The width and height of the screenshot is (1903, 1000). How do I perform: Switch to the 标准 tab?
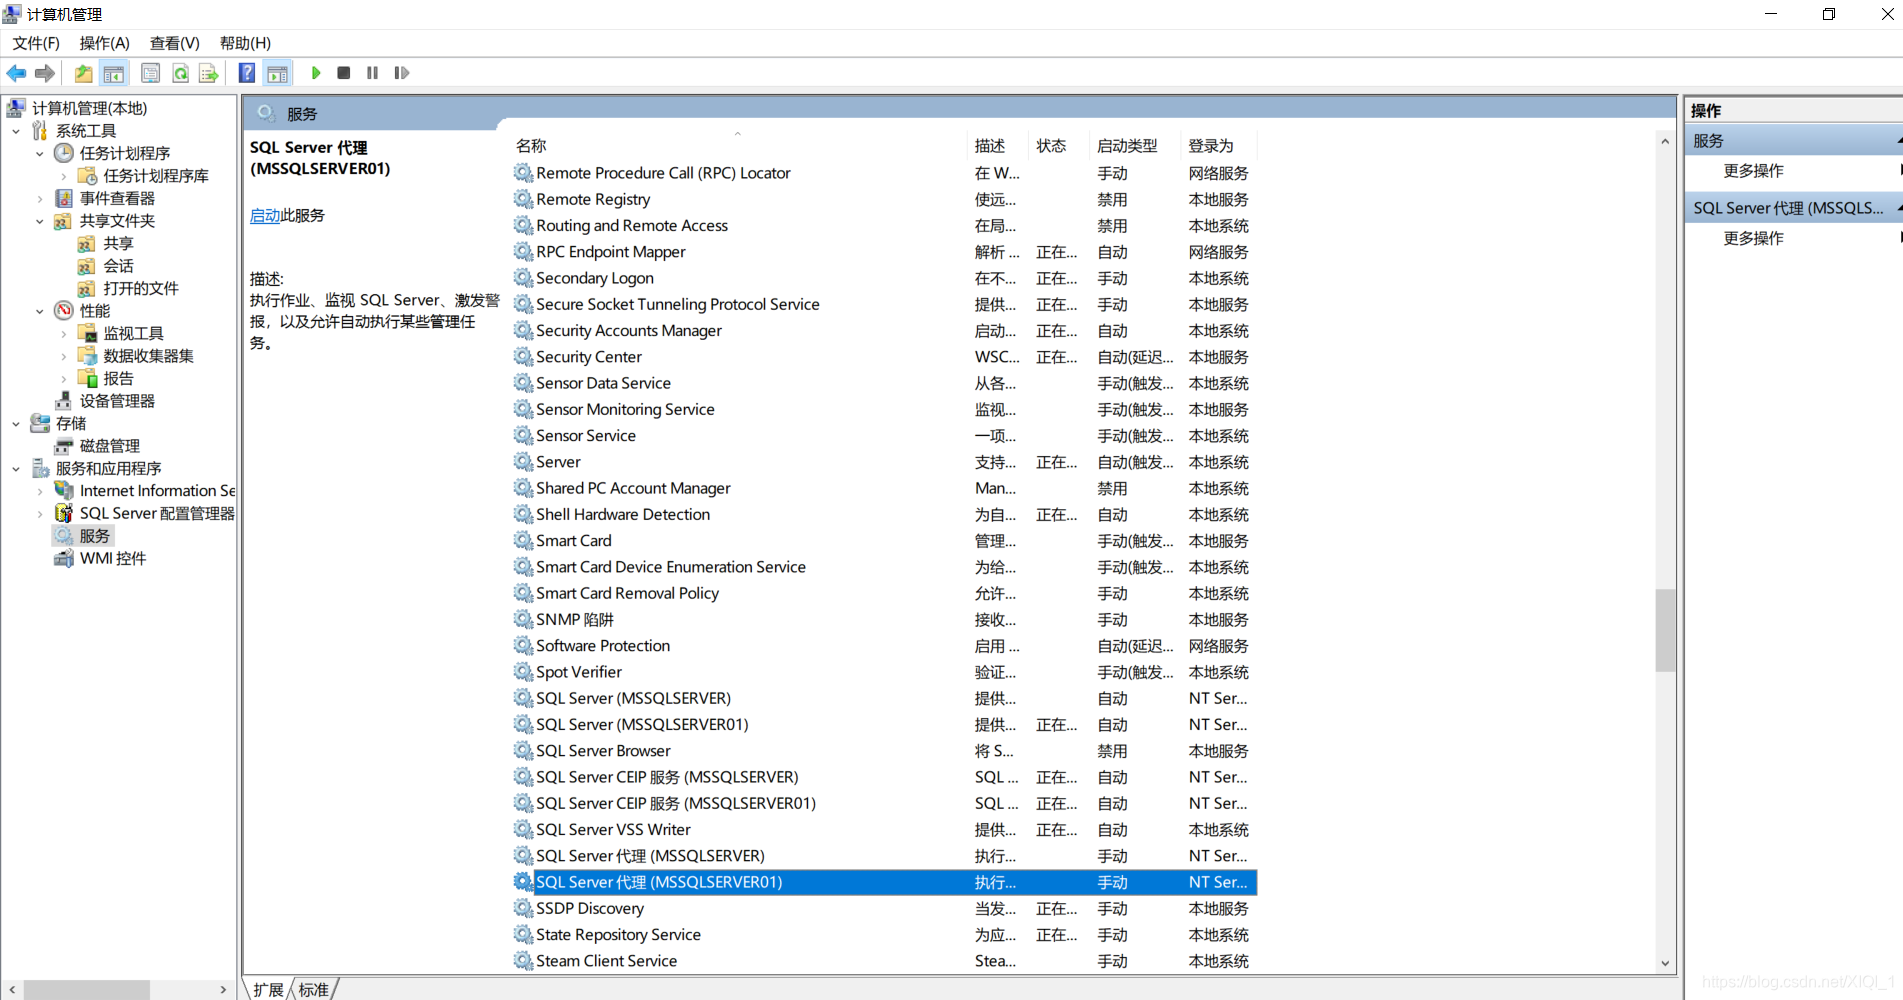click(x=314, y=989)
